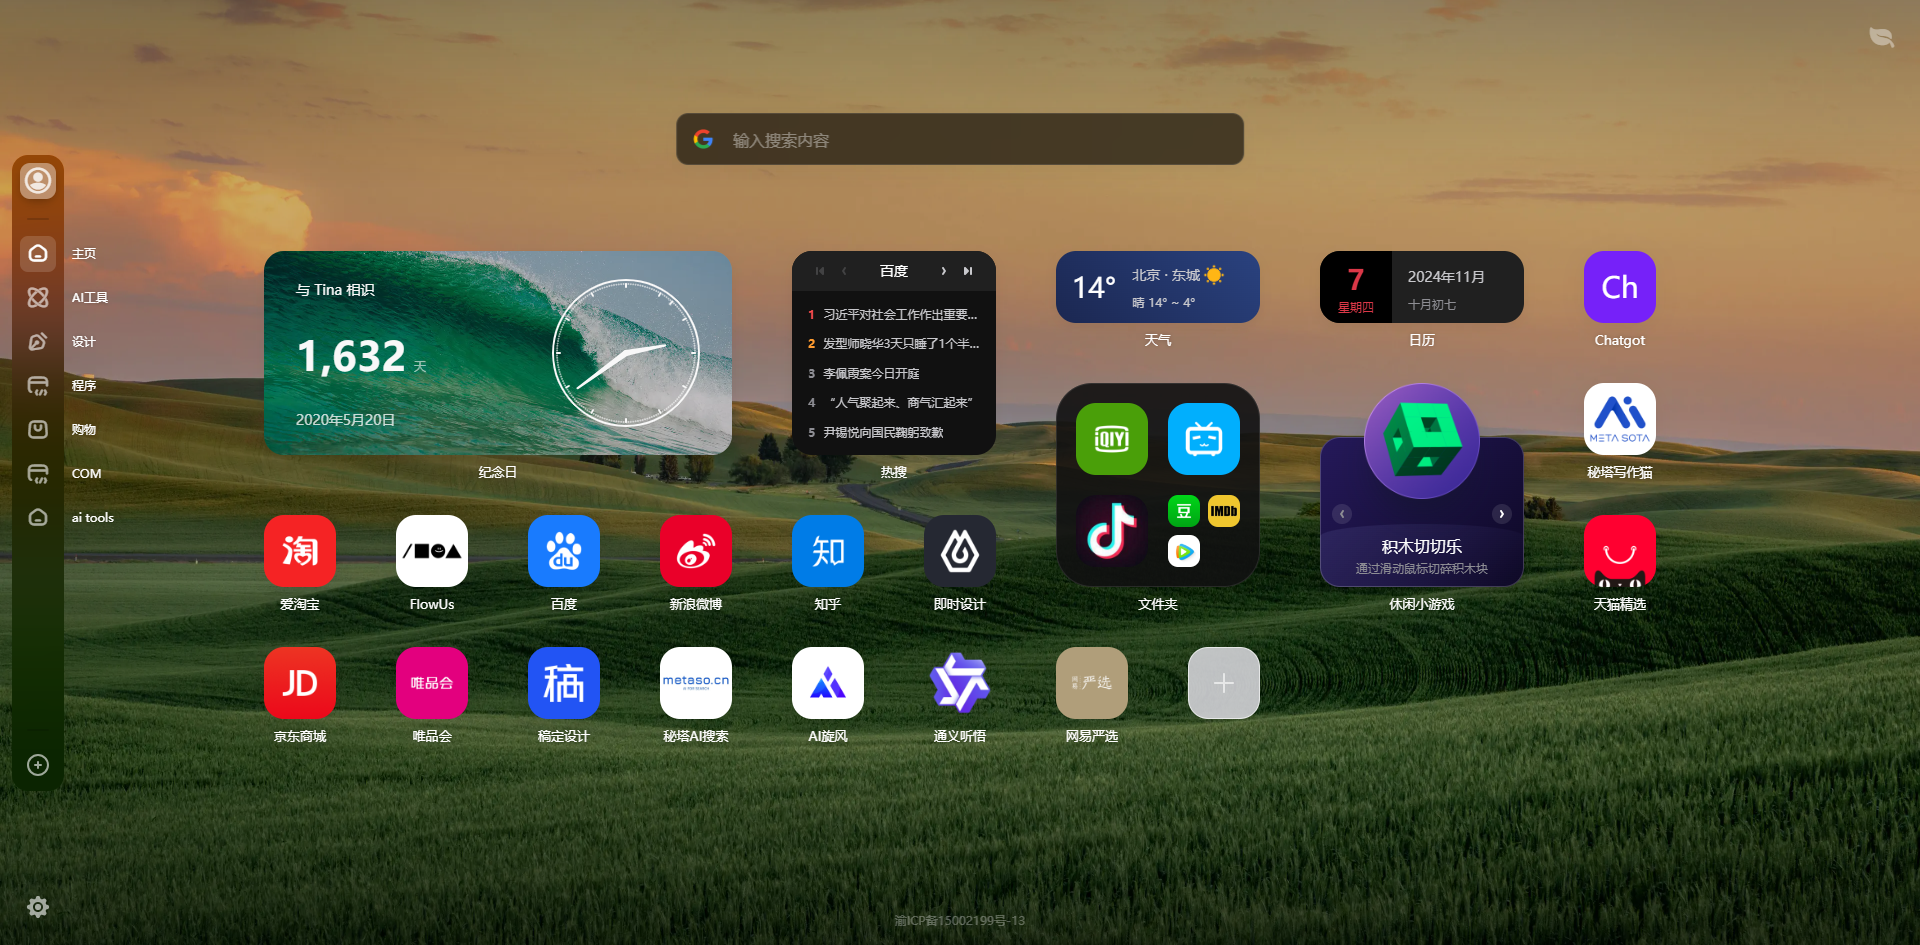This screenshot has height=945, width=1920.
Task: Go to next mini game arrow
Action: click(x=1501, y=514)
